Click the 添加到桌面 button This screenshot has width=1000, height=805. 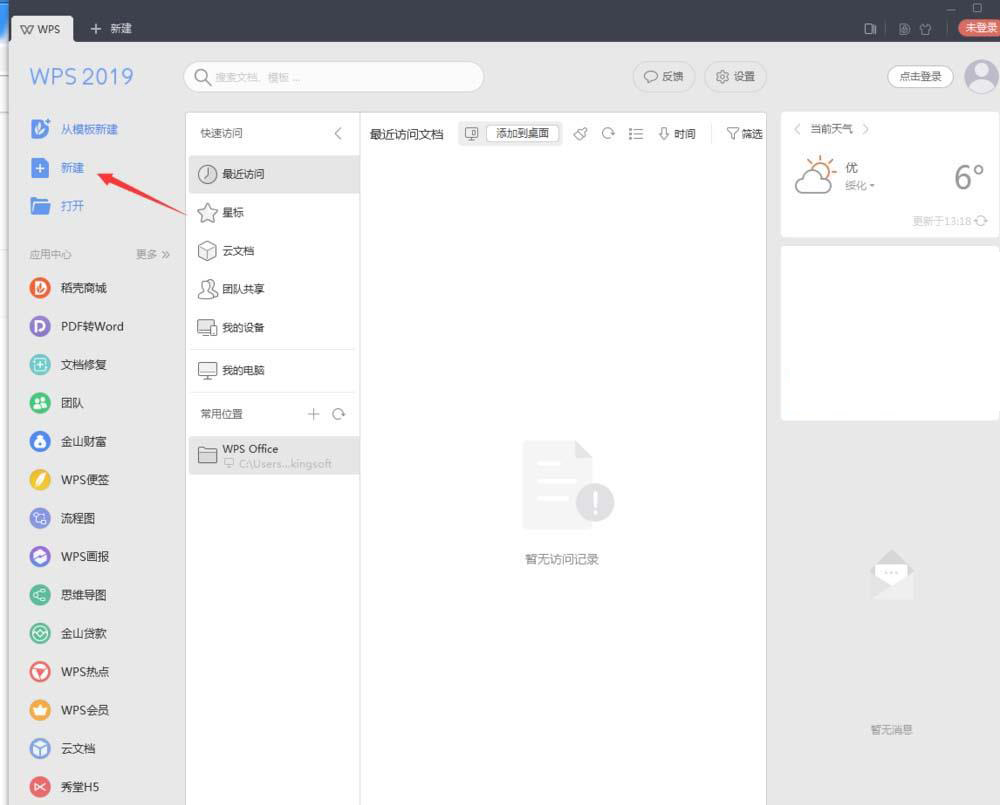[522, 133]
